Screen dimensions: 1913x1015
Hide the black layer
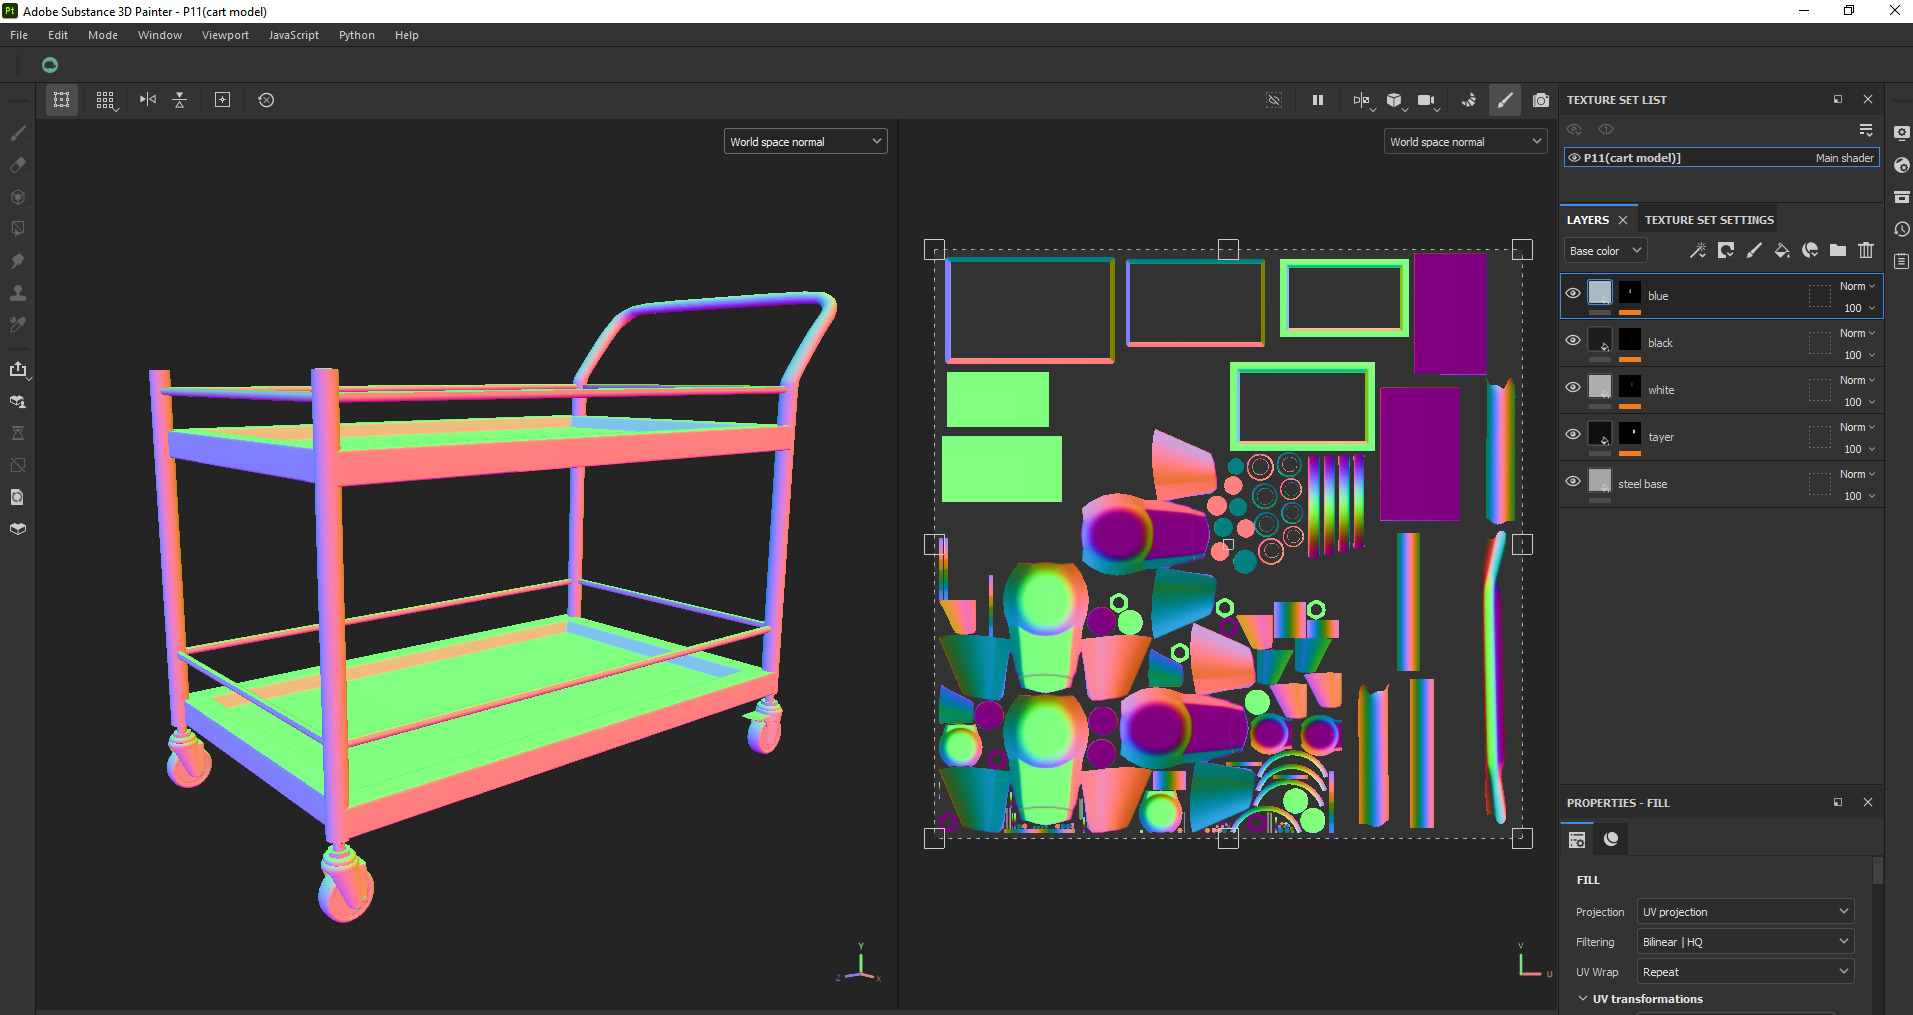pyautogui.click(x=1573, y=341)
